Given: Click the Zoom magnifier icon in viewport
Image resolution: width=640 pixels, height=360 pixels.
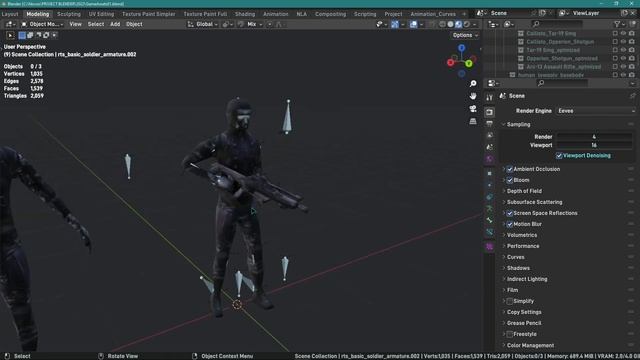Looking at the screenshot, I should [473, 84].
